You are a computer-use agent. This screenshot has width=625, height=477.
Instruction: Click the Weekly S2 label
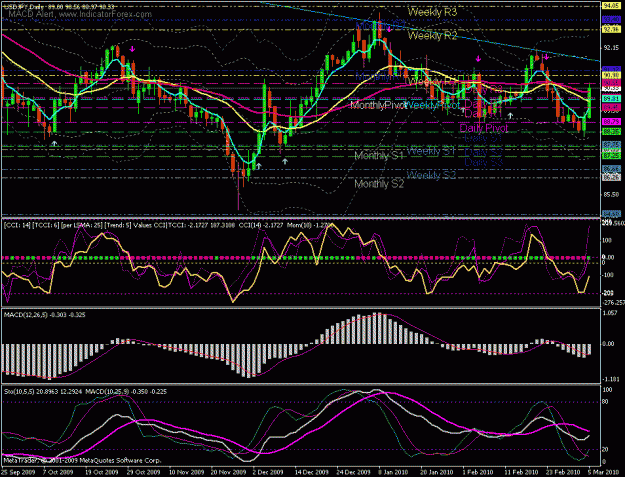431,175
